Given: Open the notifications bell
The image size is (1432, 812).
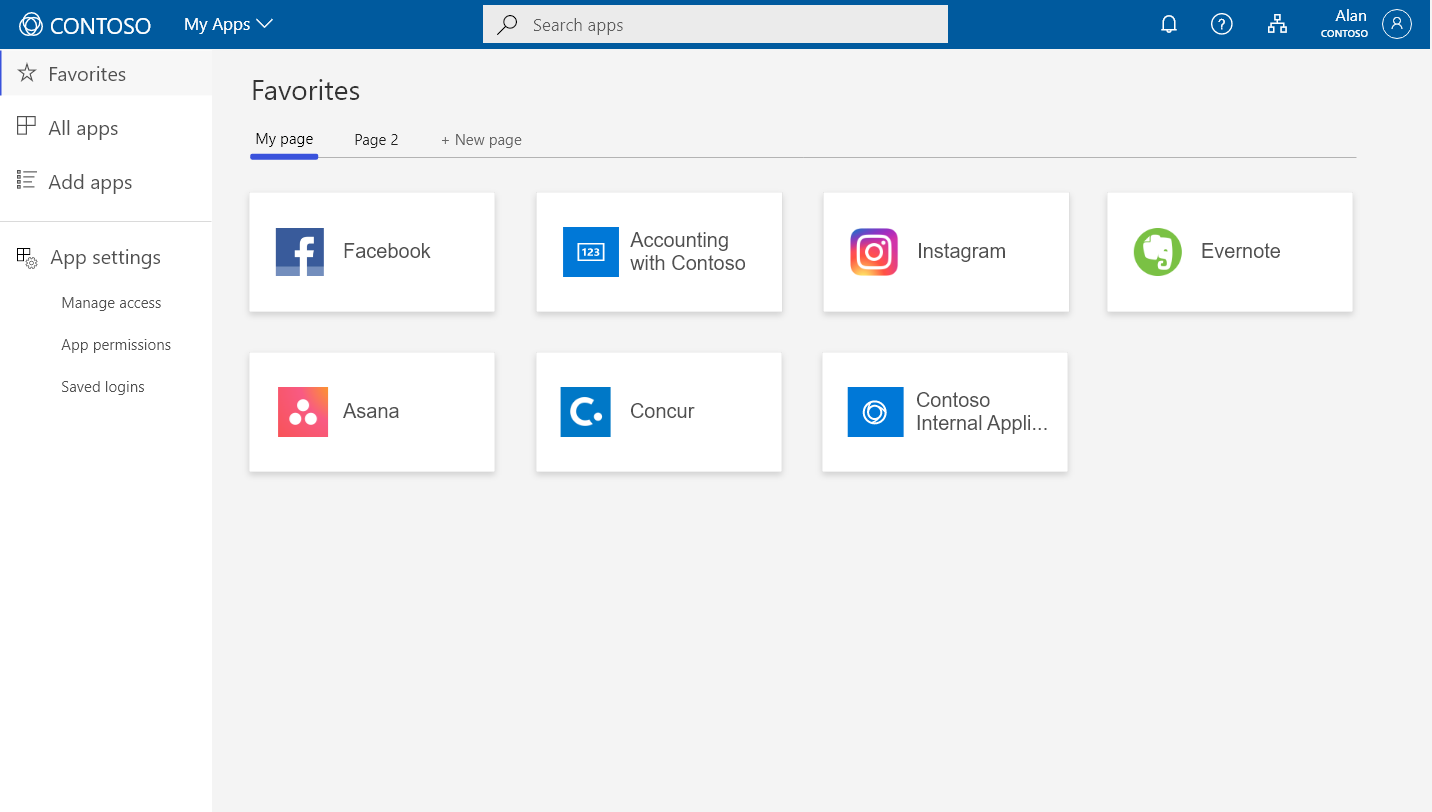Looking at the screenshot, I should pos(1169,25).
